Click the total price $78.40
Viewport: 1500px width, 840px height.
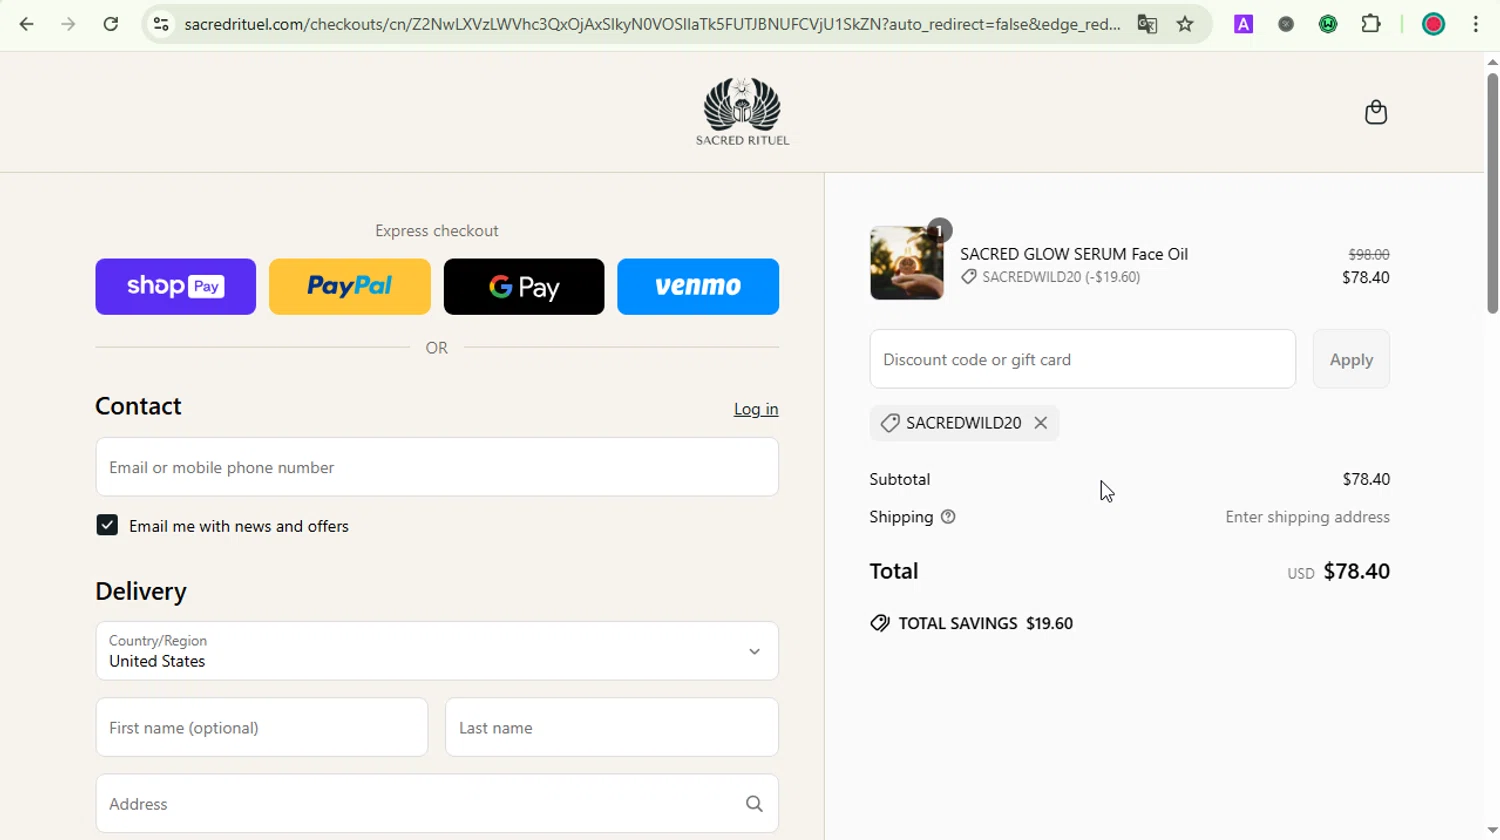[x=1356, y=571]
